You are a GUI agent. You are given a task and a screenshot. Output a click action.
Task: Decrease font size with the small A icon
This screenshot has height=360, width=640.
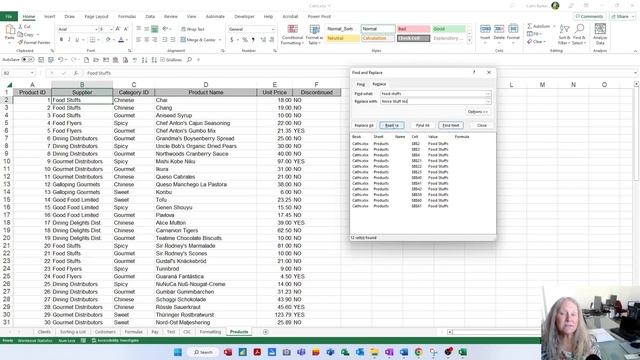(126, 29)
